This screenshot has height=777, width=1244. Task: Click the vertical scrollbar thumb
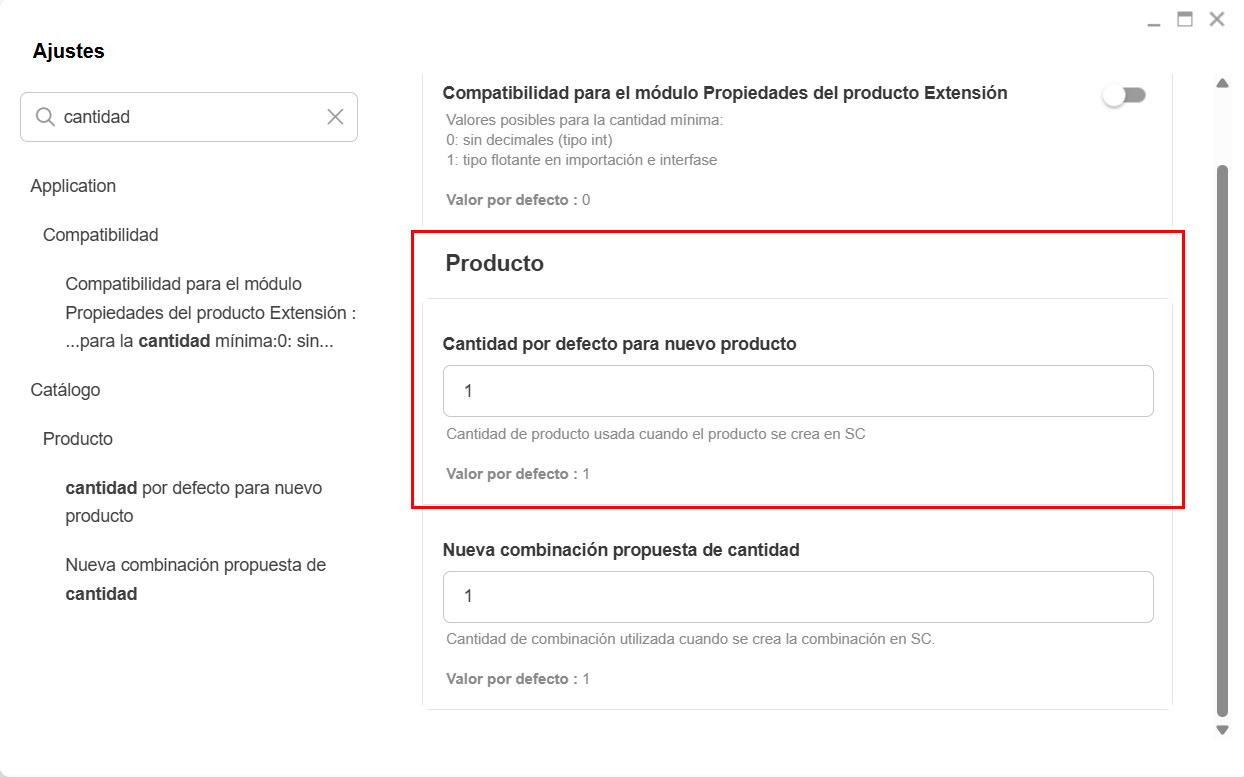coord(1222,440)
